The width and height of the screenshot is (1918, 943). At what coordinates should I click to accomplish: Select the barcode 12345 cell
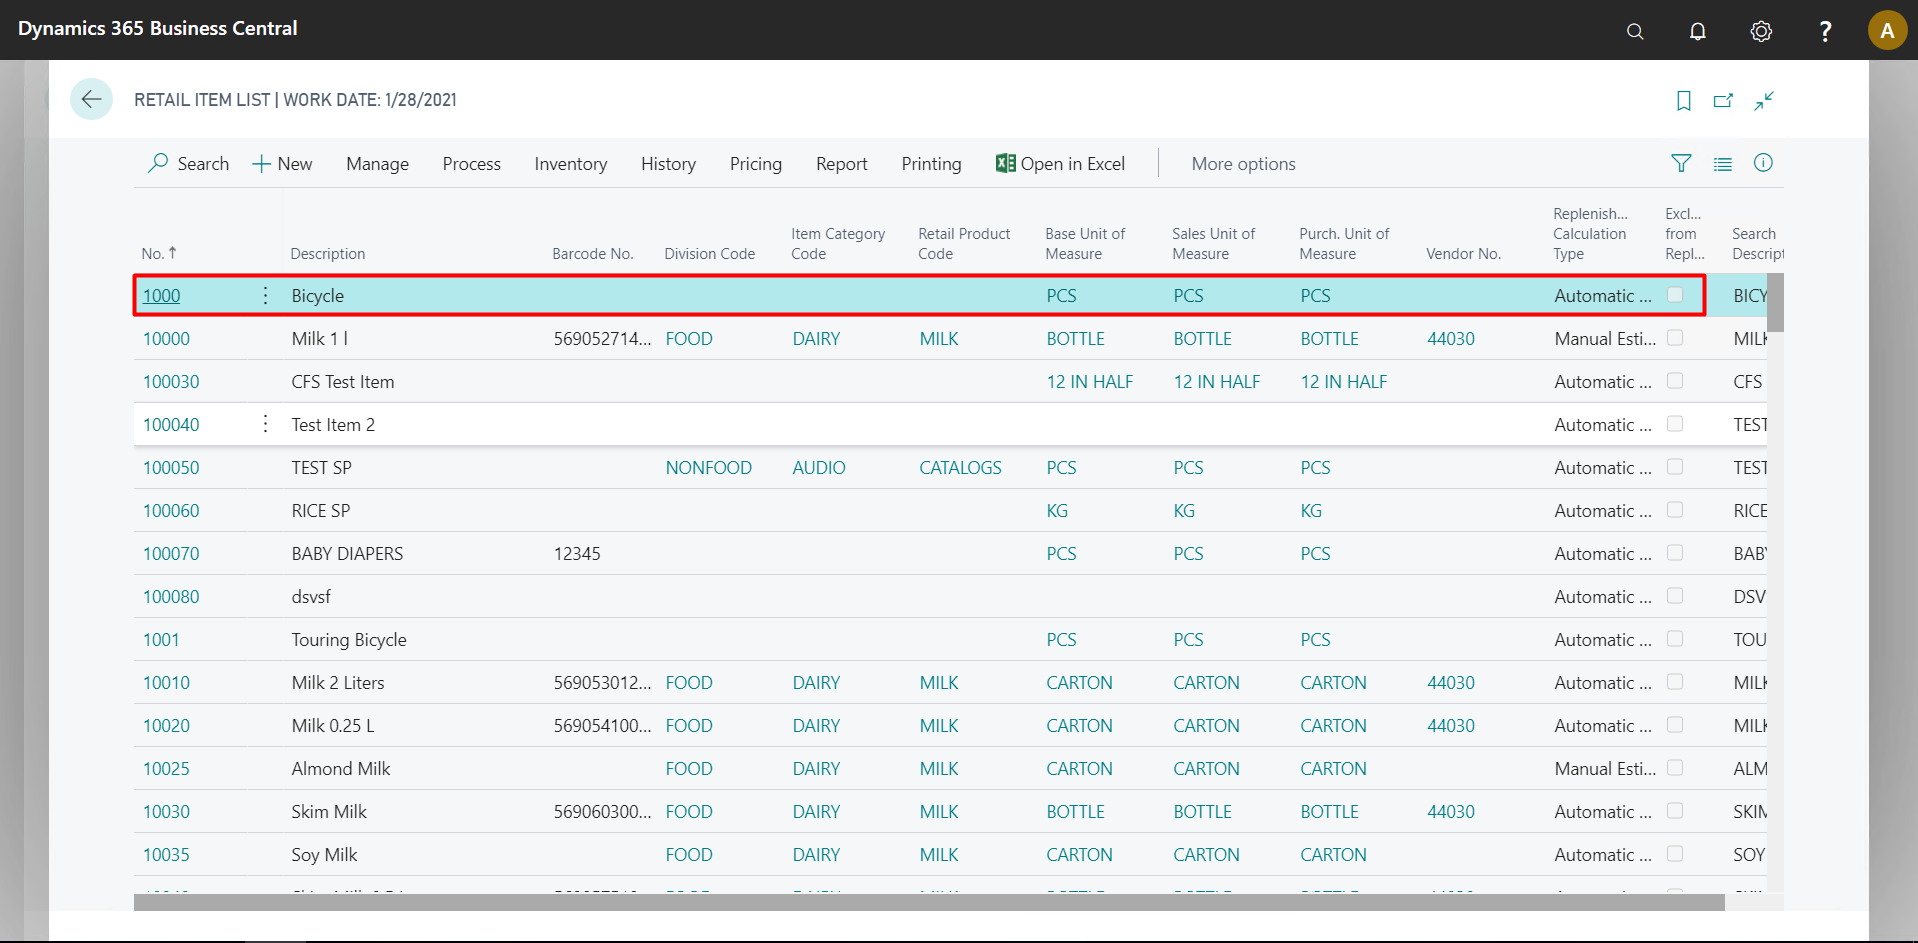coord(577,553)
